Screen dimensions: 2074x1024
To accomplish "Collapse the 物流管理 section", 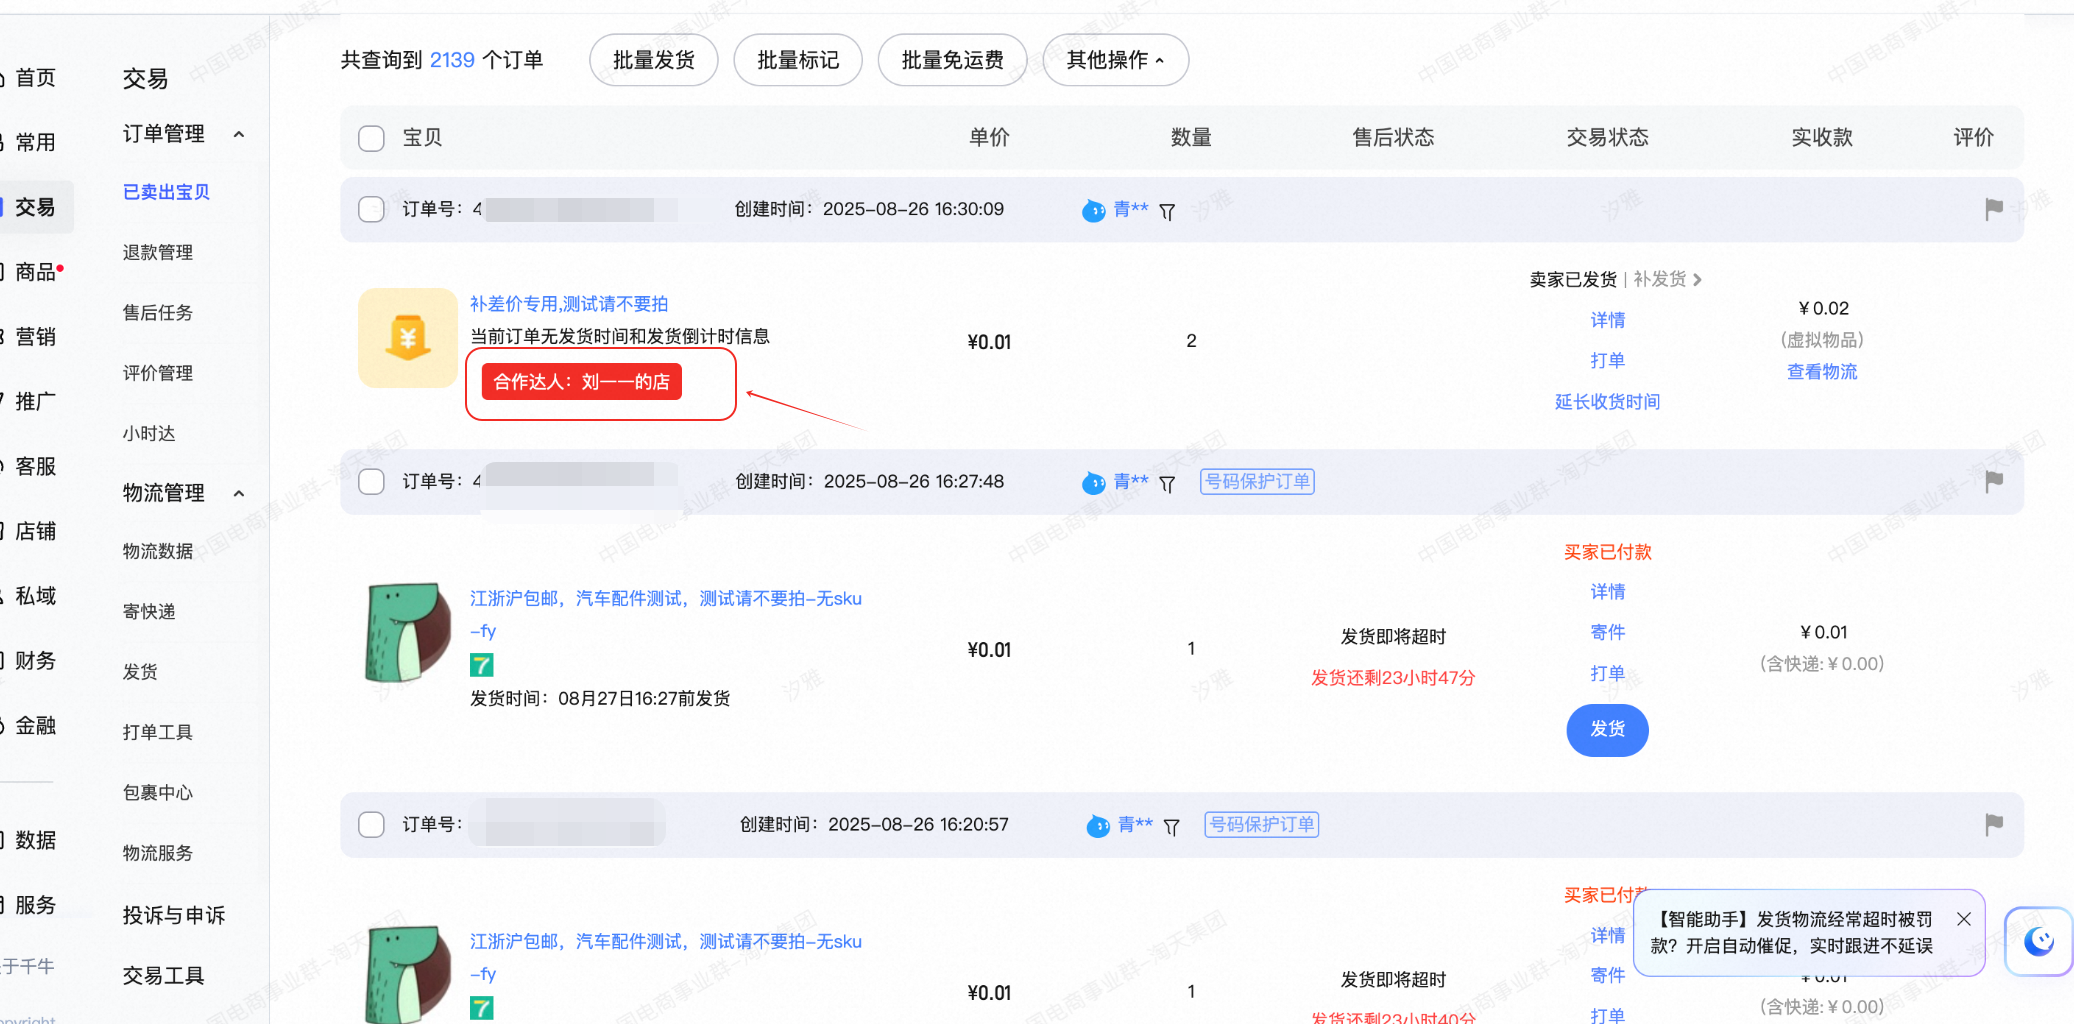I will click(x=239, y=493).
